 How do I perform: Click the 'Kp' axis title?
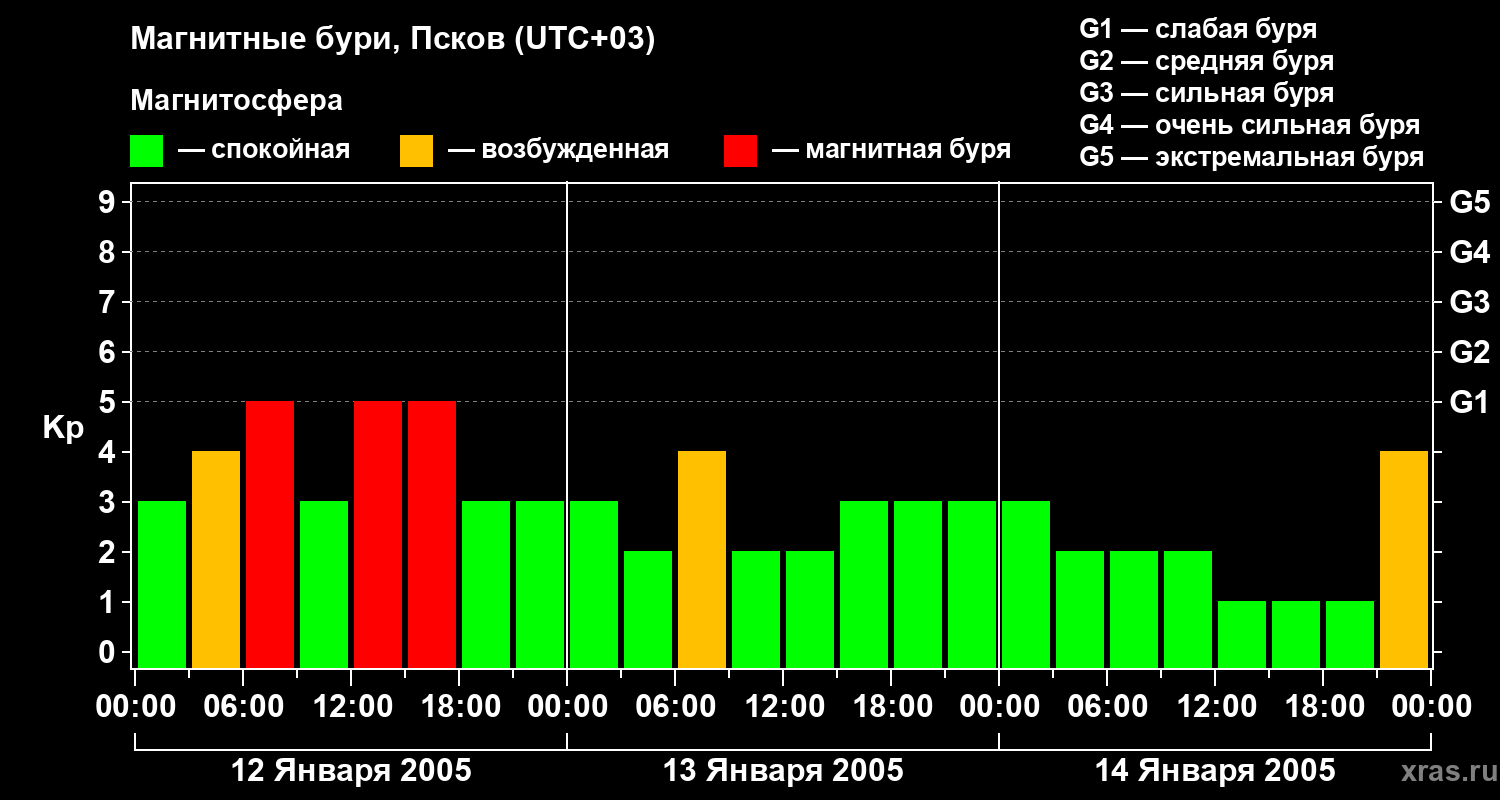[x=63, y=427]
